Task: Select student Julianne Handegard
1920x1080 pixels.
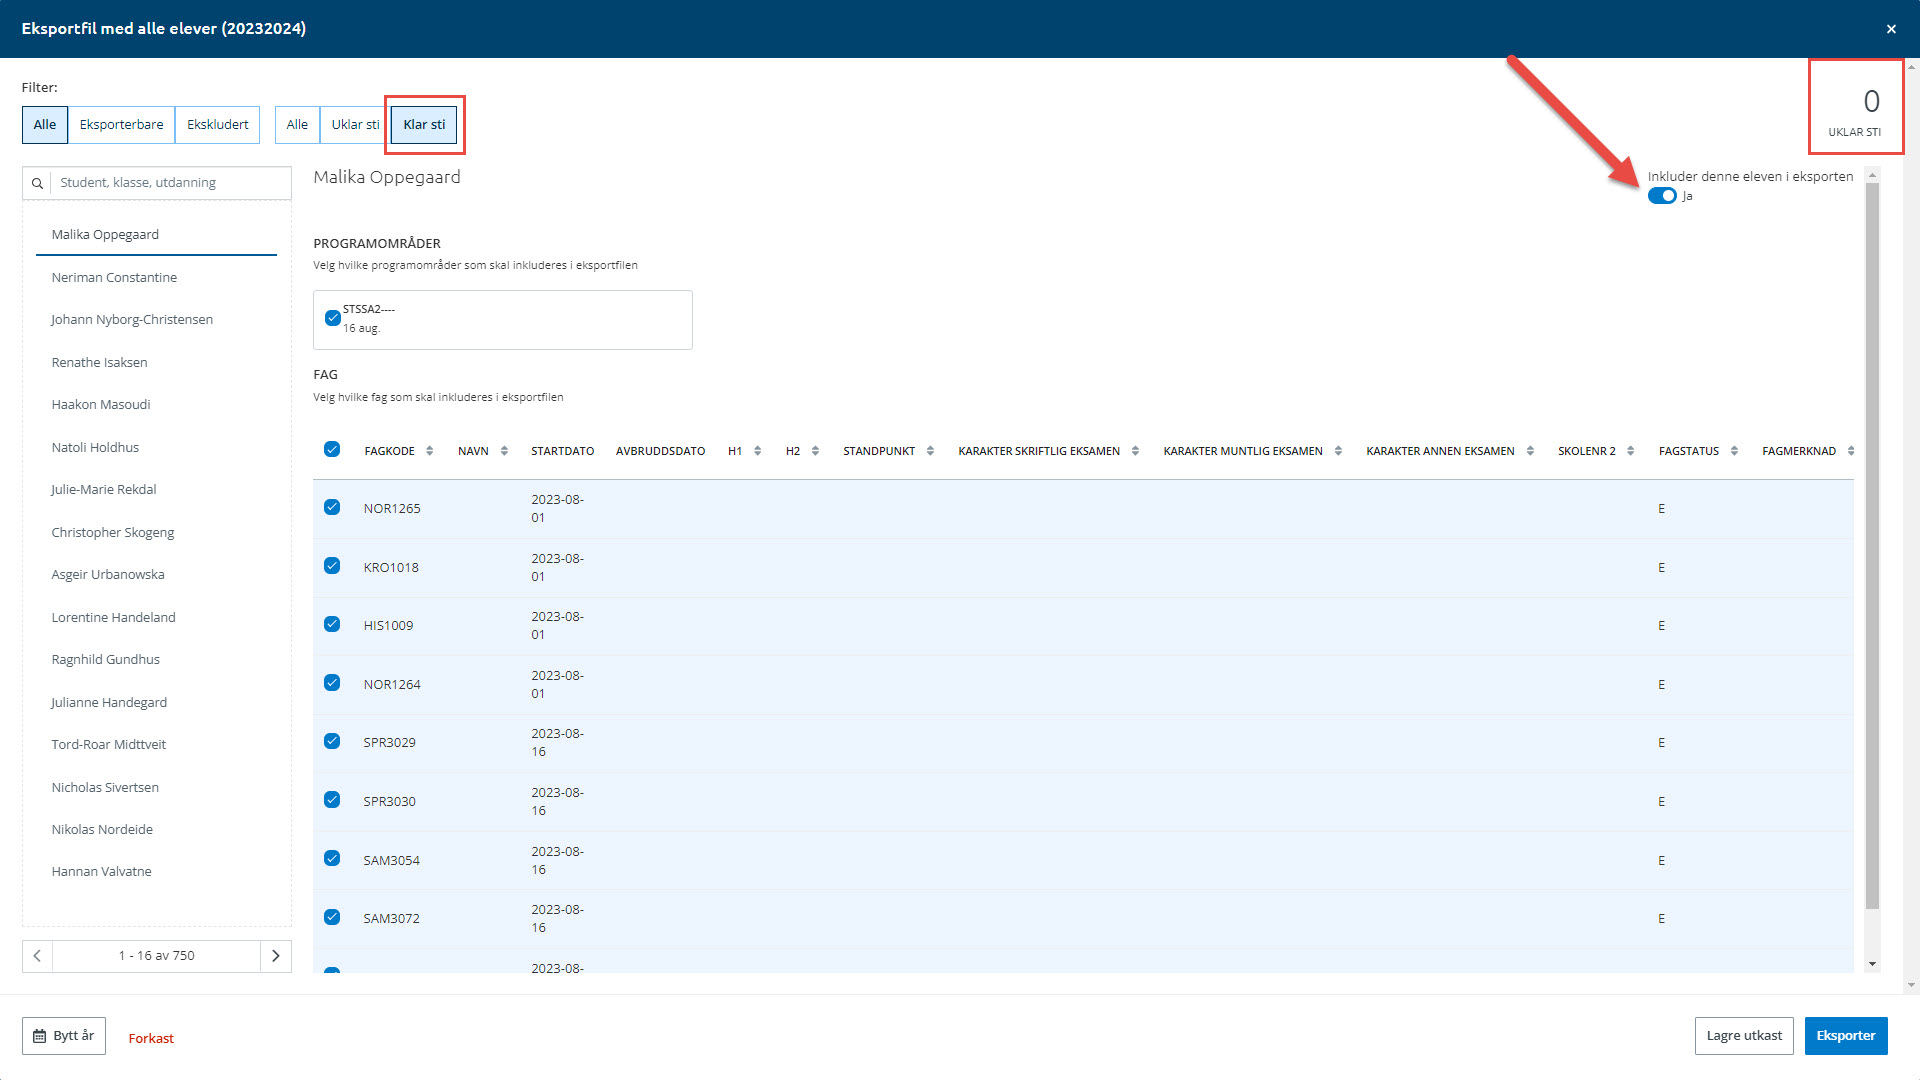Action: tap(156, 702)
